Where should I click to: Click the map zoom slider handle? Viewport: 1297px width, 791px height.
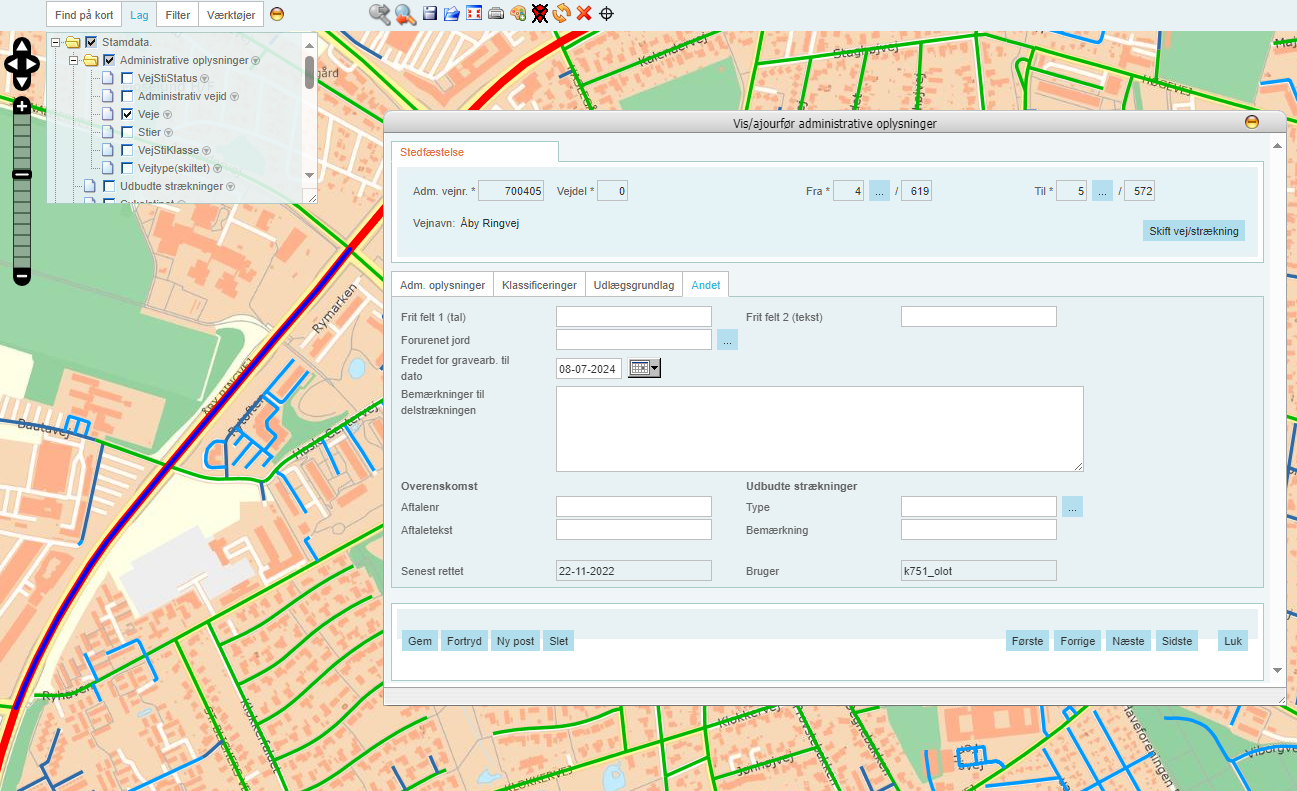click(x=22, y=174)
